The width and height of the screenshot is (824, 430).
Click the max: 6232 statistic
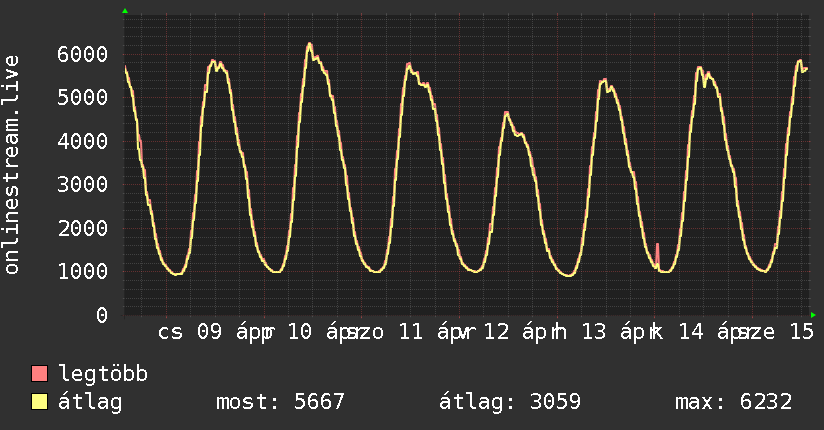tap(733, 402)
